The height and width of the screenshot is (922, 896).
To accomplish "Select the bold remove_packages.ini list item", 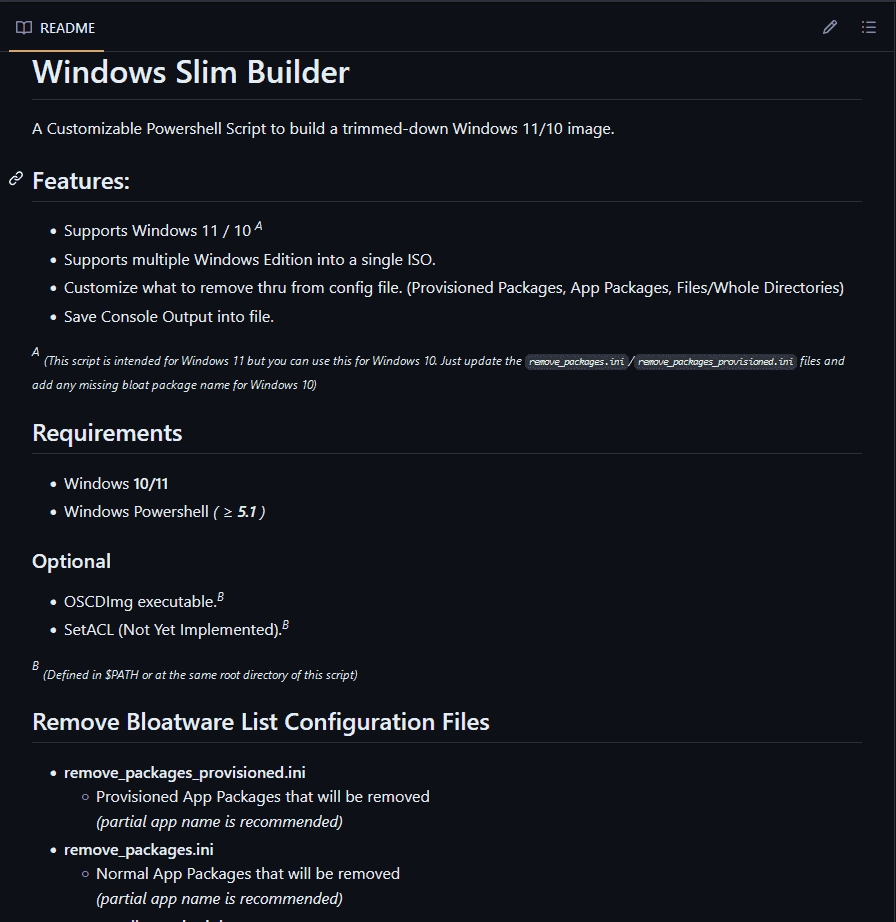I will click(x=138, y=849).
